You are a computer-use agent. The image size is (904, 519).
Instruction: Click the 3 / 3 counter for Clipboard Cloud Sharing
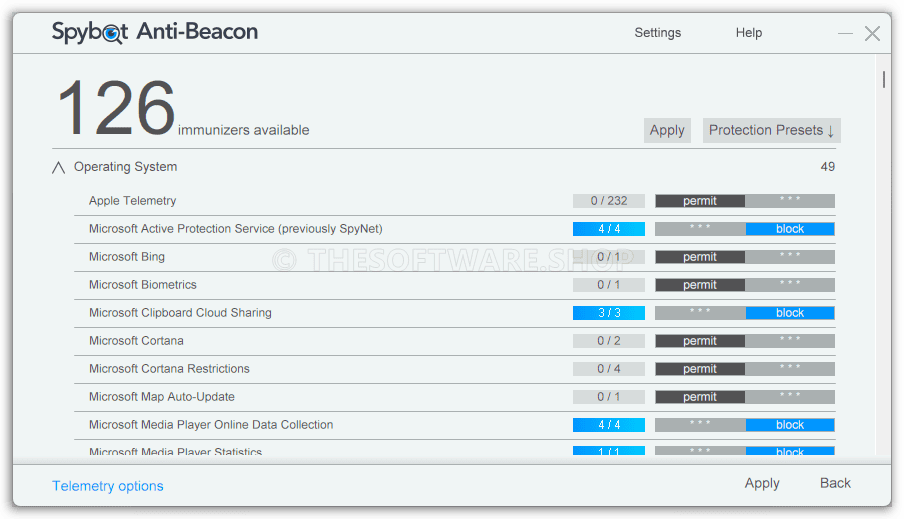(609, 313)
